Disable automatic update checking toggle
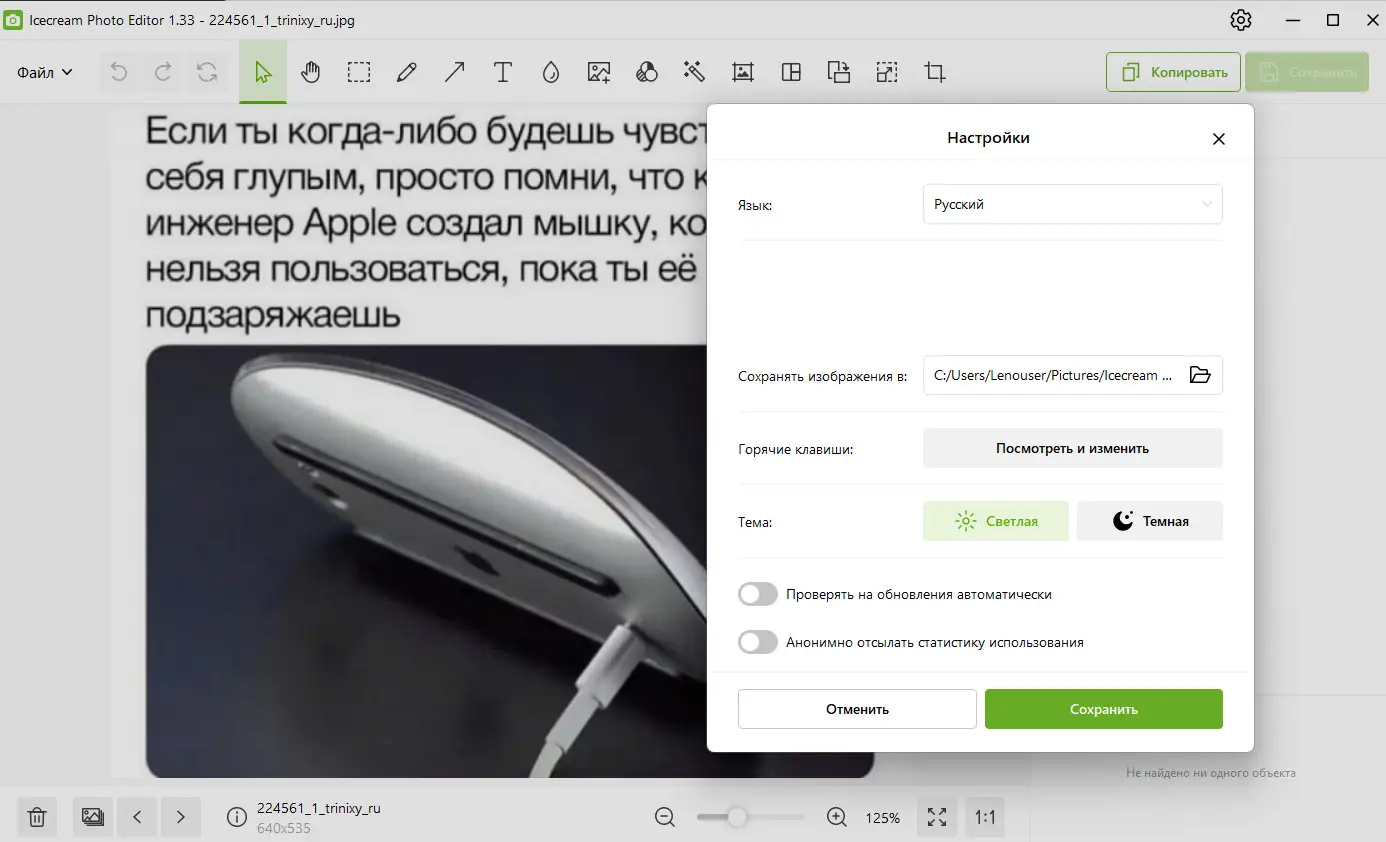This screenshot has width=1386, height=842. (x=758, y=593)
